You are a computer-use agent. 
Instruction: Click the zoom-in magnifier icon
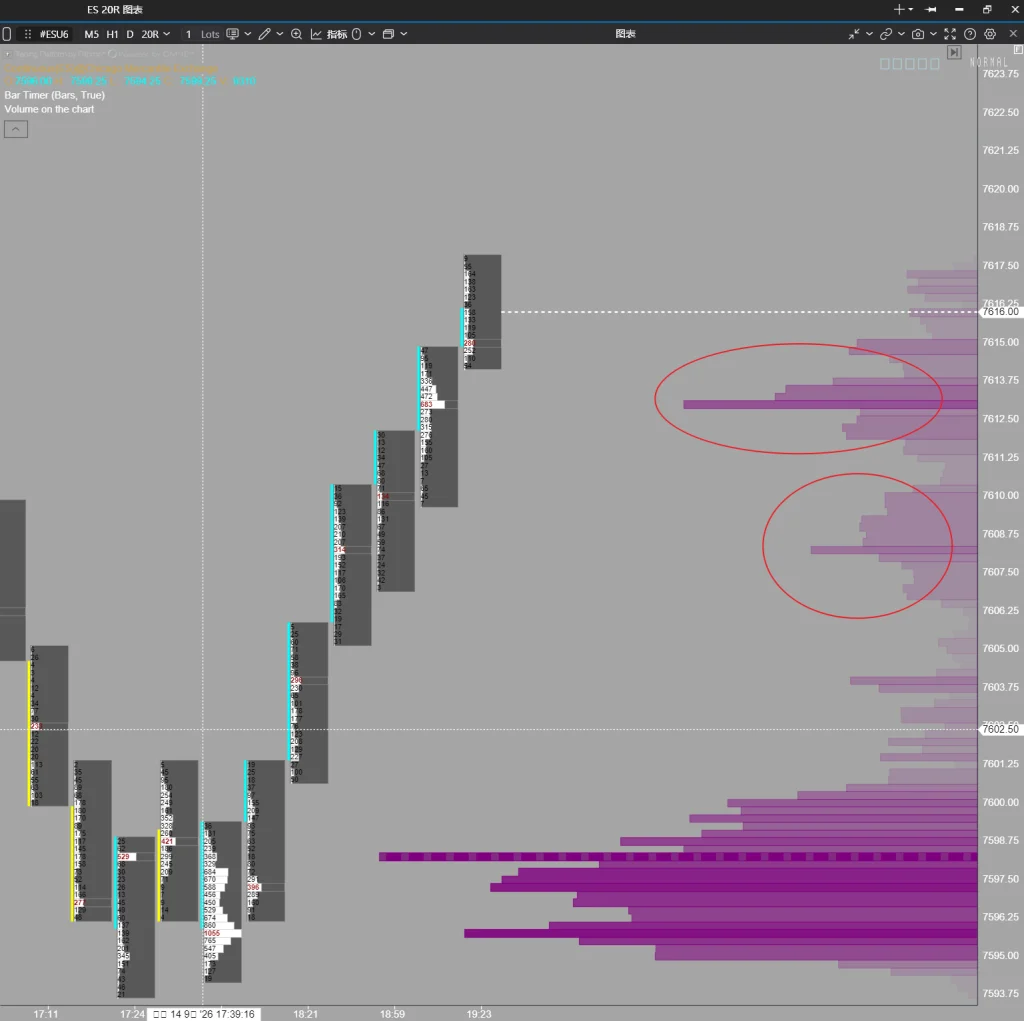296,34
